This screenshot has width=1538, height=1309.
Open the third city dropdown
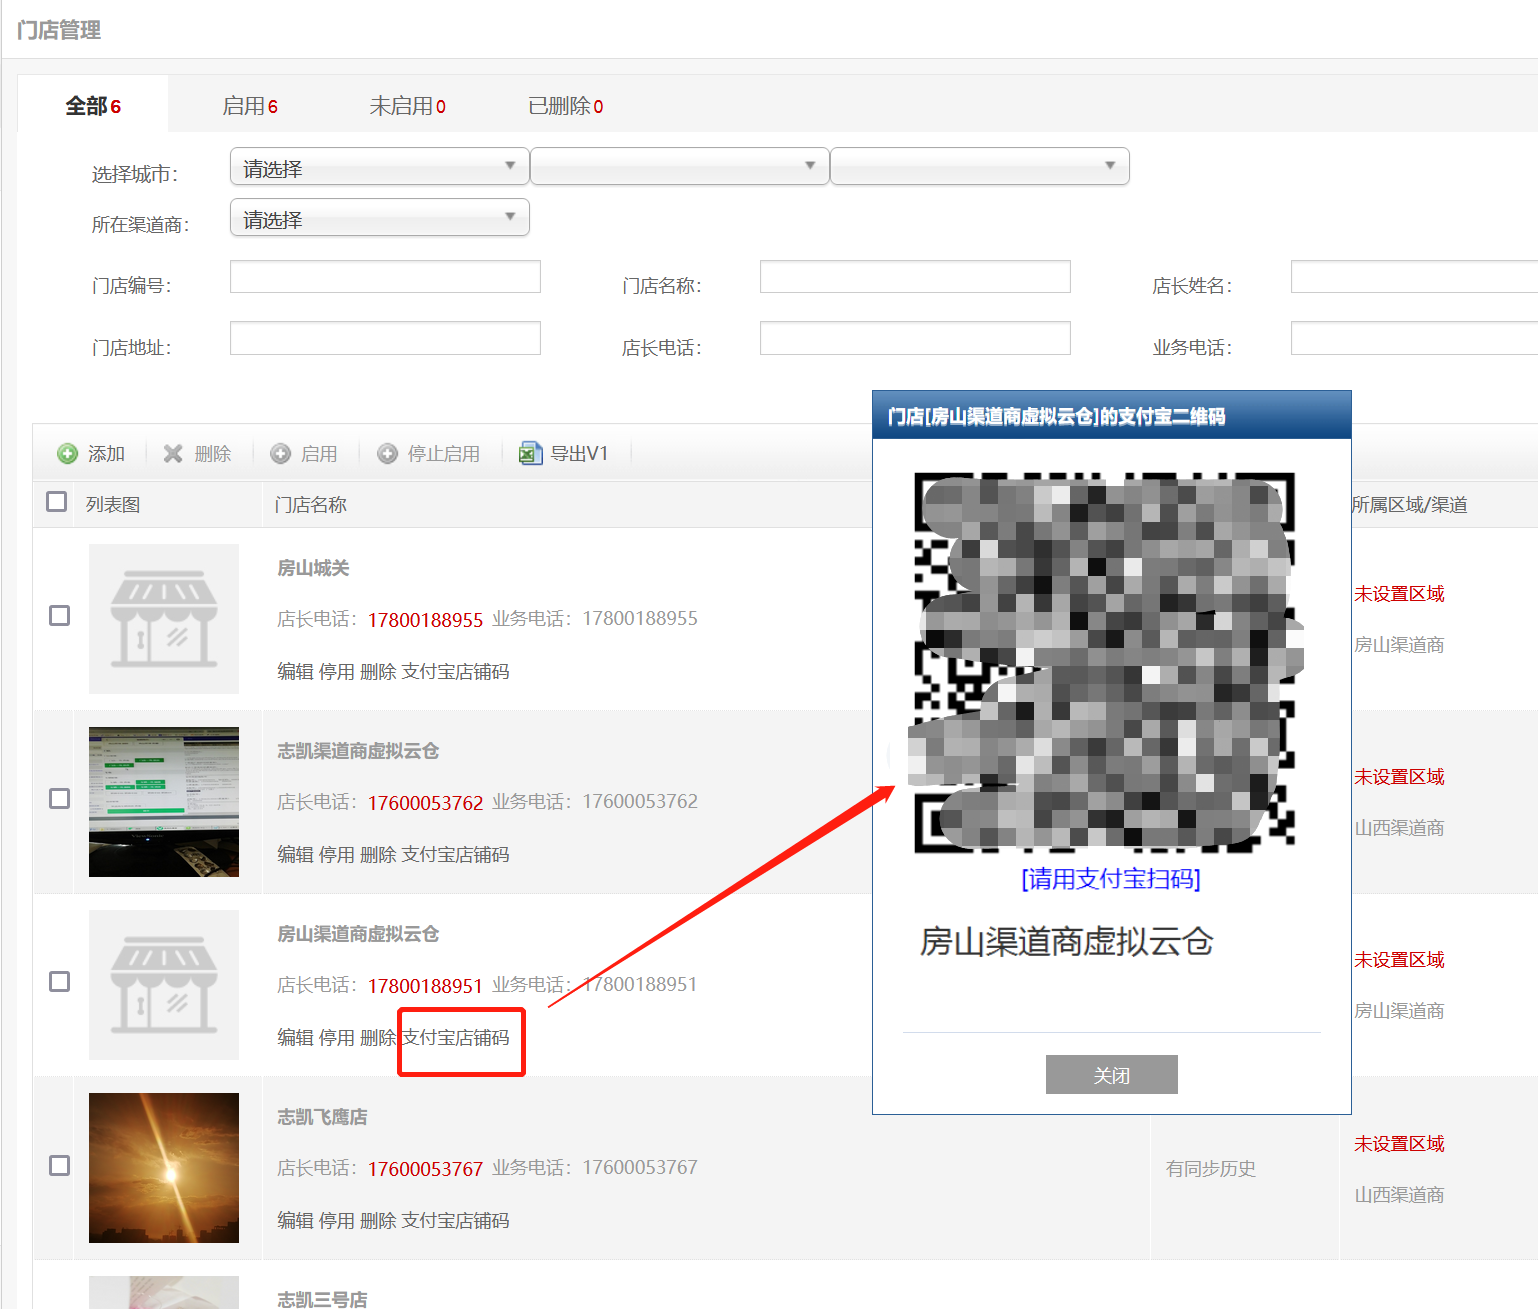[x=980, y=166]
